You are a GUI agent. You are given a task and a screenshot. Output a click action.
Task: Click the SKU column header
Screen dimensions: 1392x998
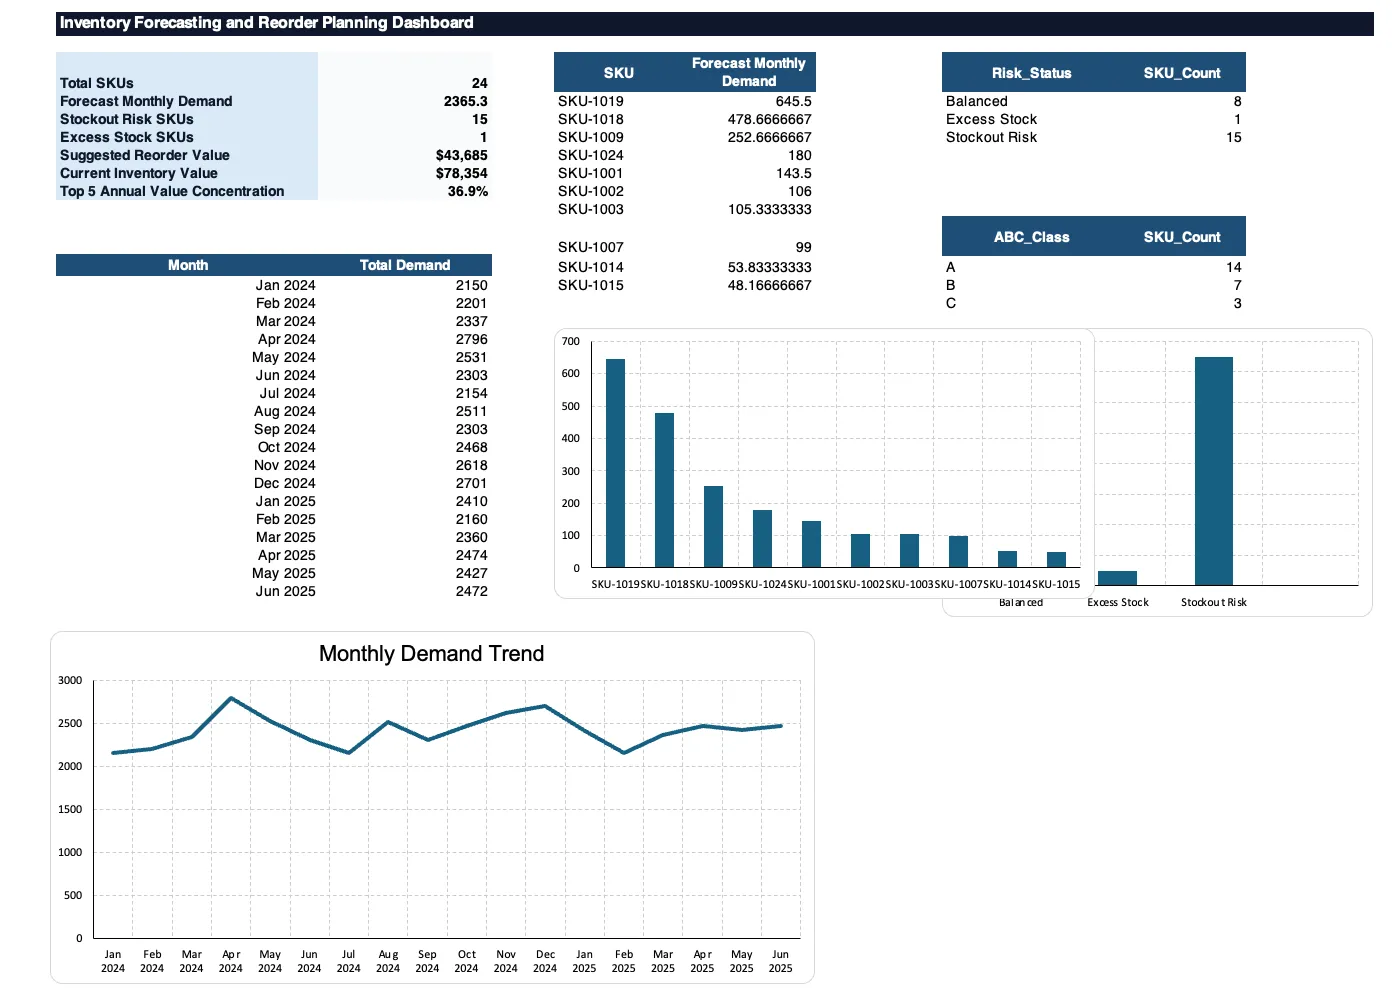[x=619, y=72]
